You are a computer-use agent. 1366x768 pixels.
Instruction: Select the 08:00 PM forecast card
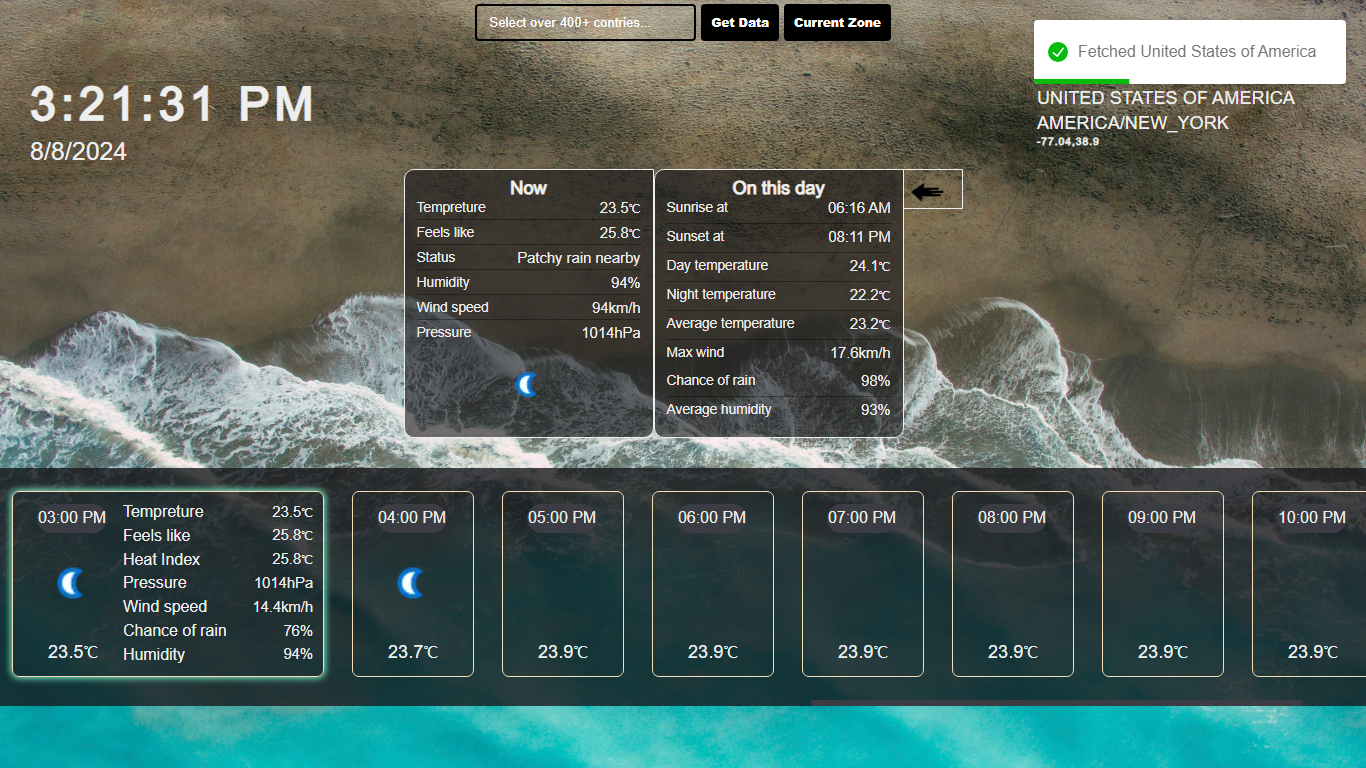click(1012, 584)
